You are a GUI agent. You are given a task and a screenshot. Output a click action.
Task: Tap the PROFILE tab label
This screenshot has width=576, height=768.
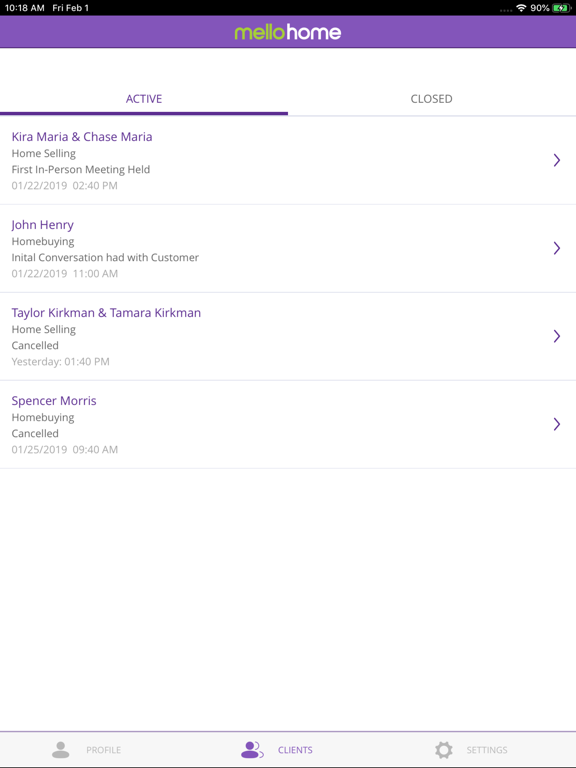pyautogui.click(x=103, y=750)
